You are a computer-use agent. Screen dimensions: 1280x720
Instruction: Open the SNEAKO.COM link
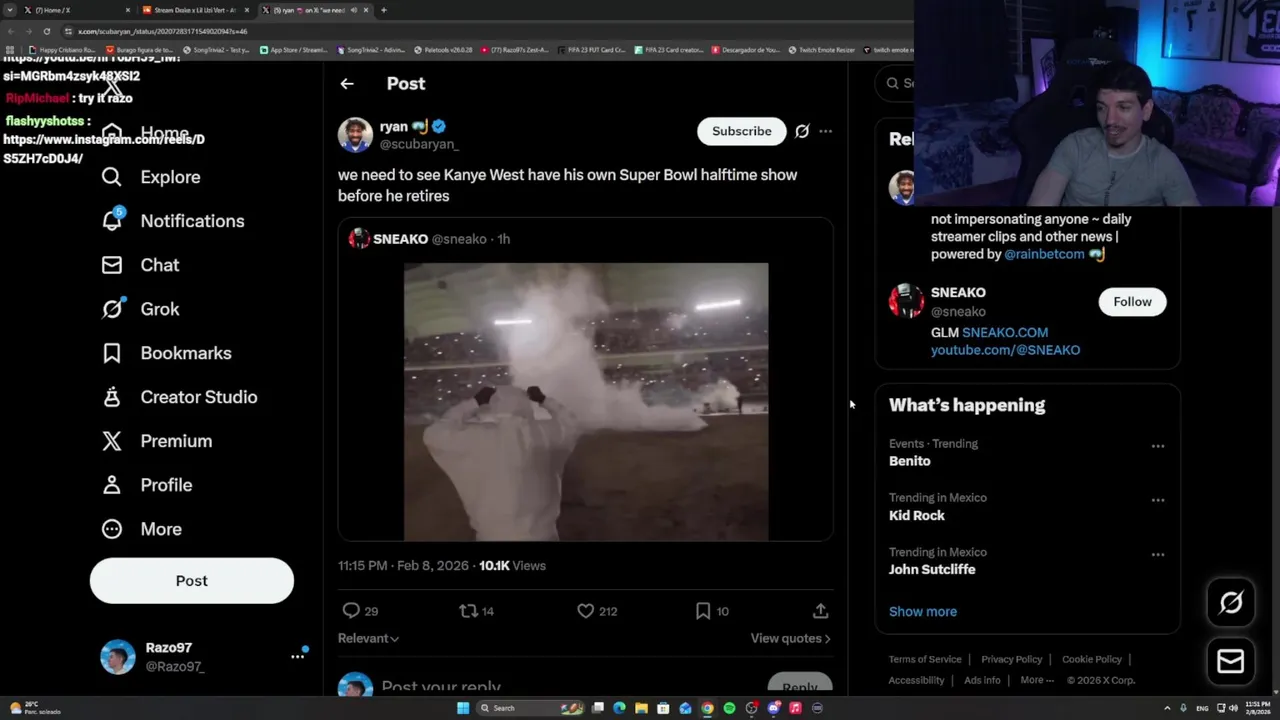(x=1005, y=332)
